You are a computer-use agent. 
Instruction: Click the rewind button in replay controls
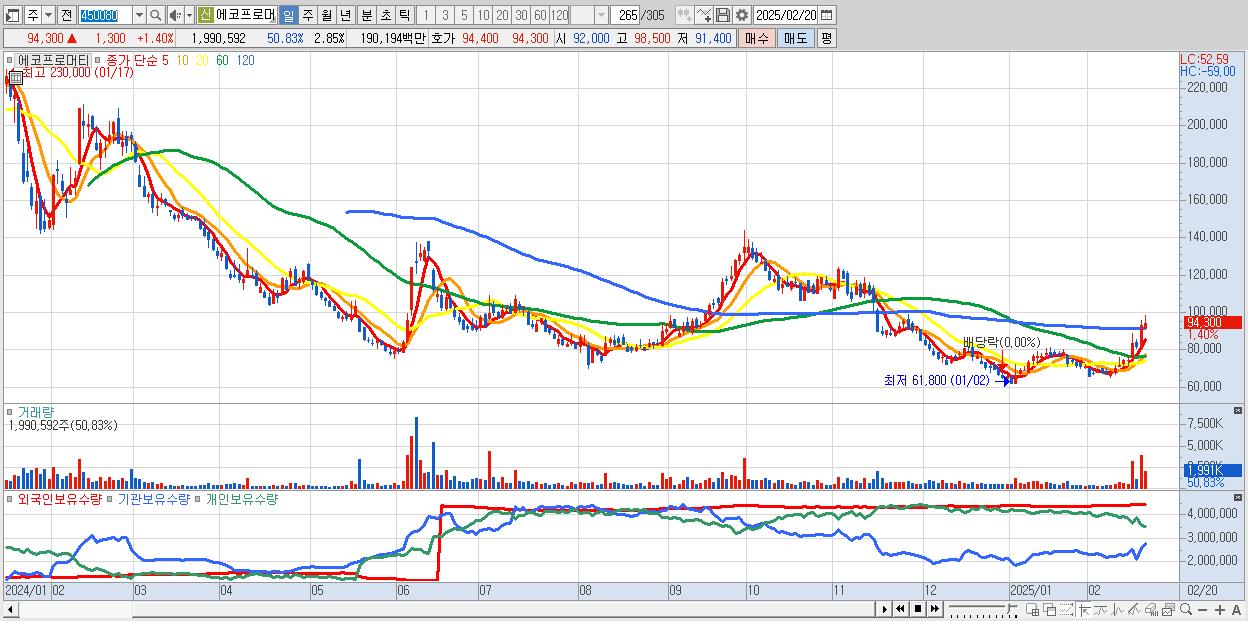click(x=901, y=608)
